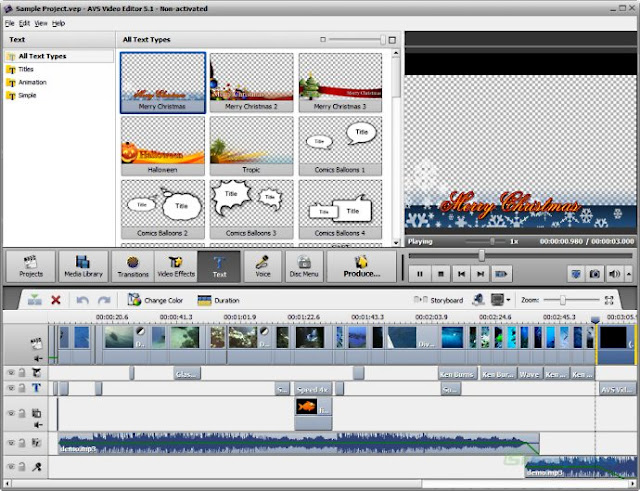Select Merry Christmas text preset
Screen dimensions: 640x491
pyautogui.click(x=163, y=82)
